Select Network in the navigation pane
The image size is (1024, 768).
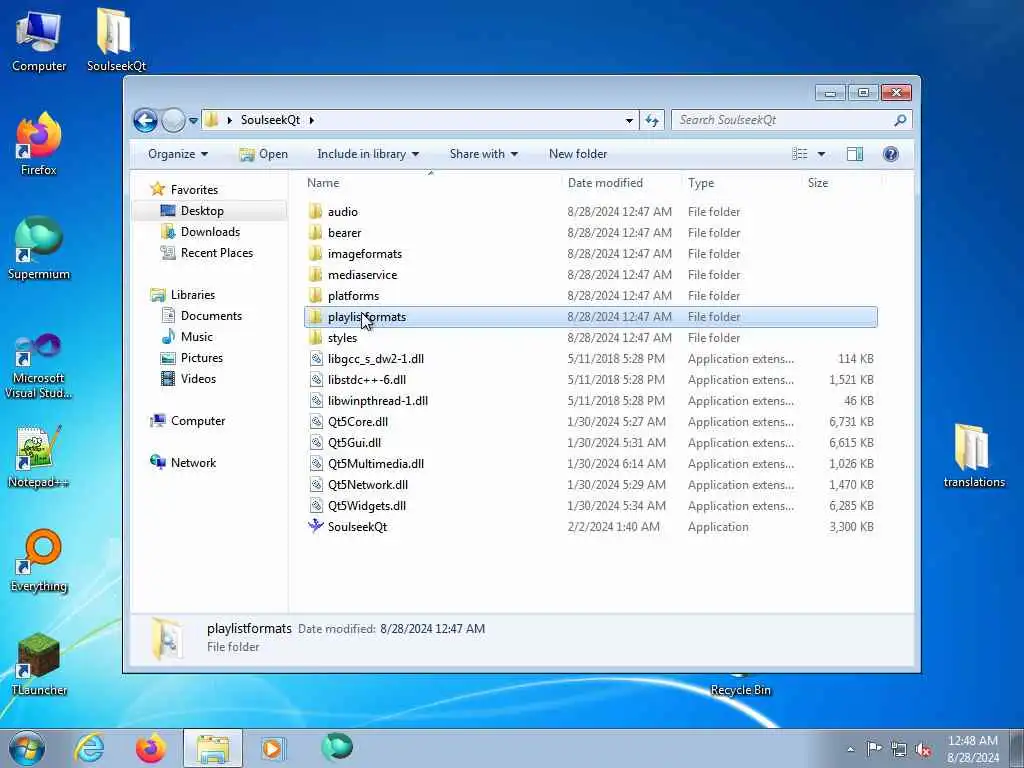pyautogui.click(x=193, y=463)
